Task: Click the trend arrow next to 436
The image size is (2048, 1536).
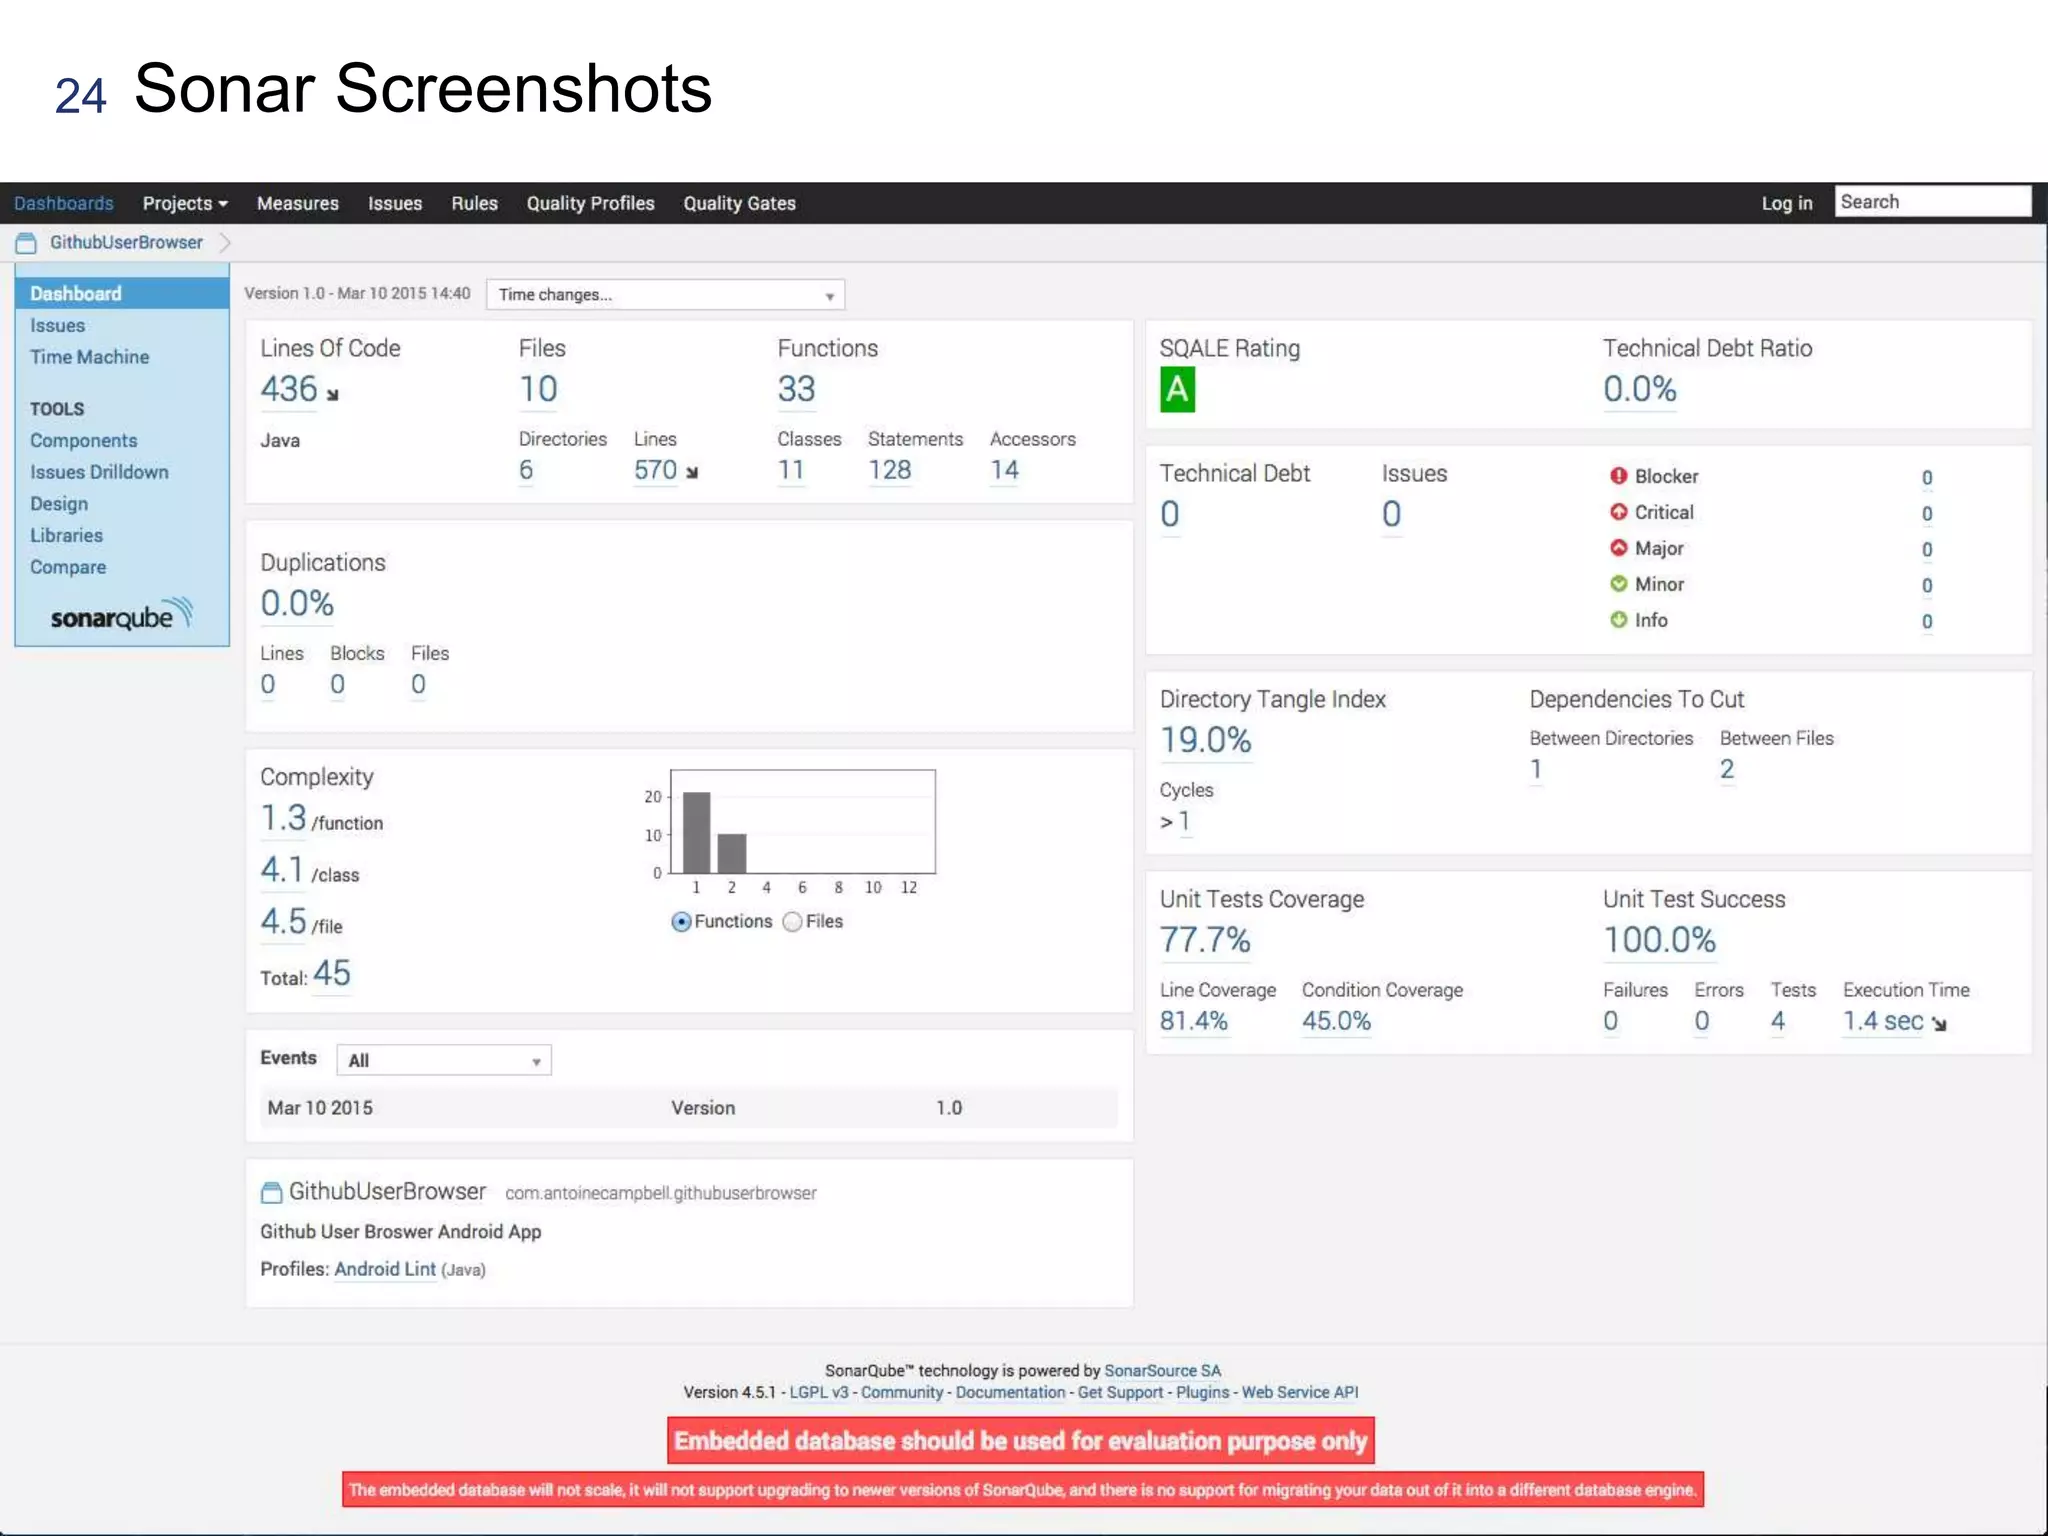Action: [333, 395]
